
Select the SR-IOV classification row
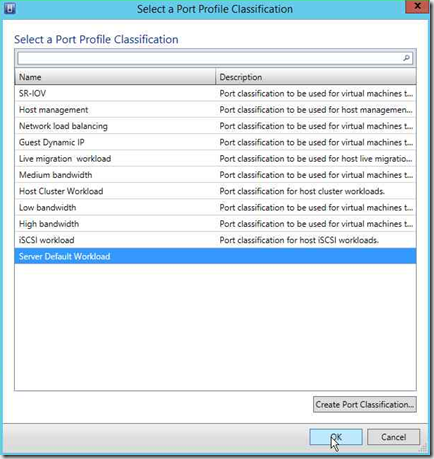[x=215, y=93]
